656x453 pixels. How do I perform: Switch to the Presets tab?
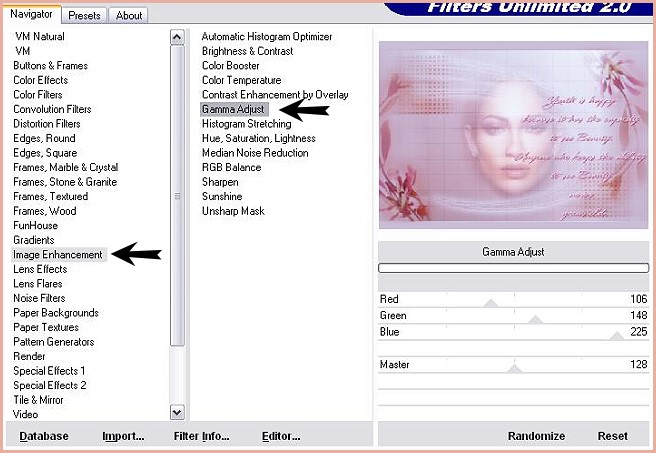click(x=85, y=15)
